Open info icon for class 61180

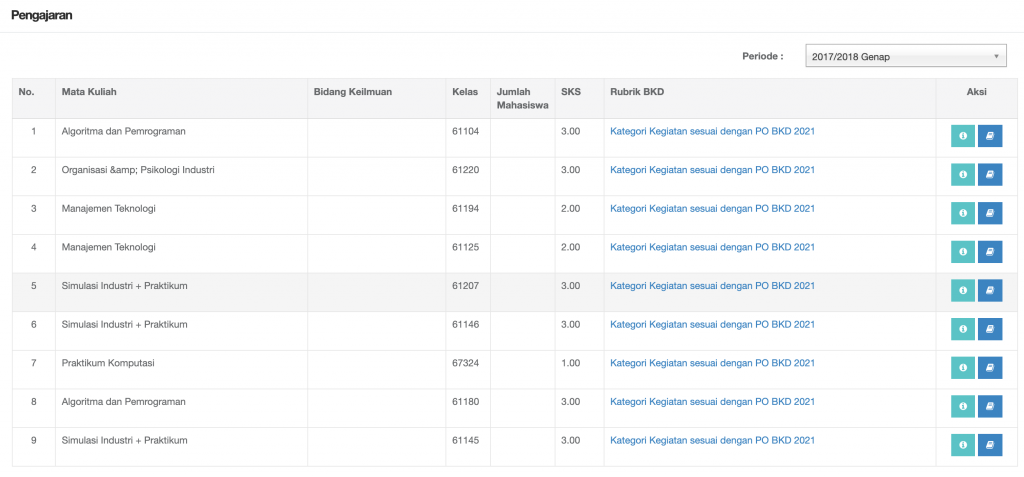tap(963, 406)
